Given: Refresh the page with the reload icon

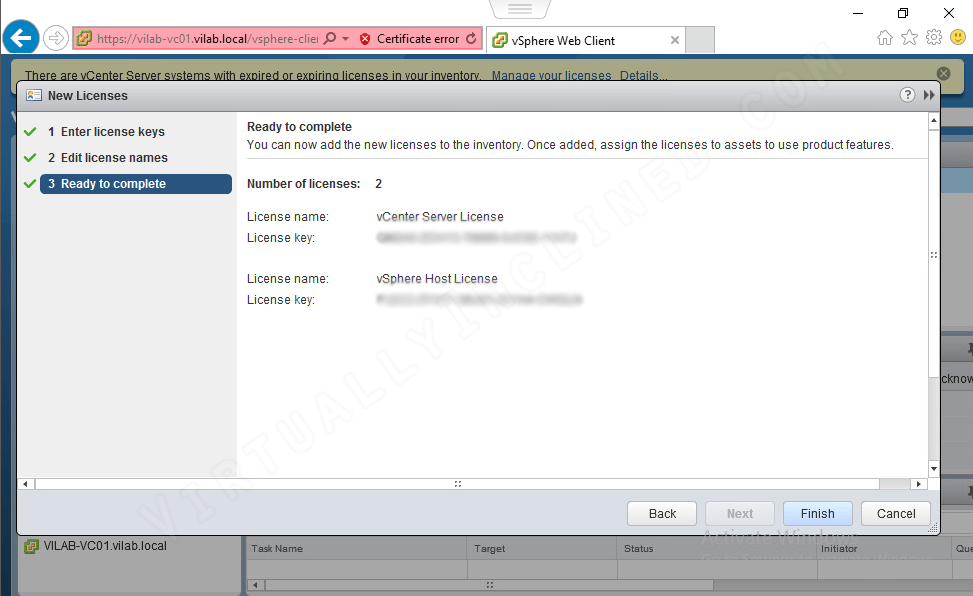Looking at the screenshot, I should tap(472, 38).
